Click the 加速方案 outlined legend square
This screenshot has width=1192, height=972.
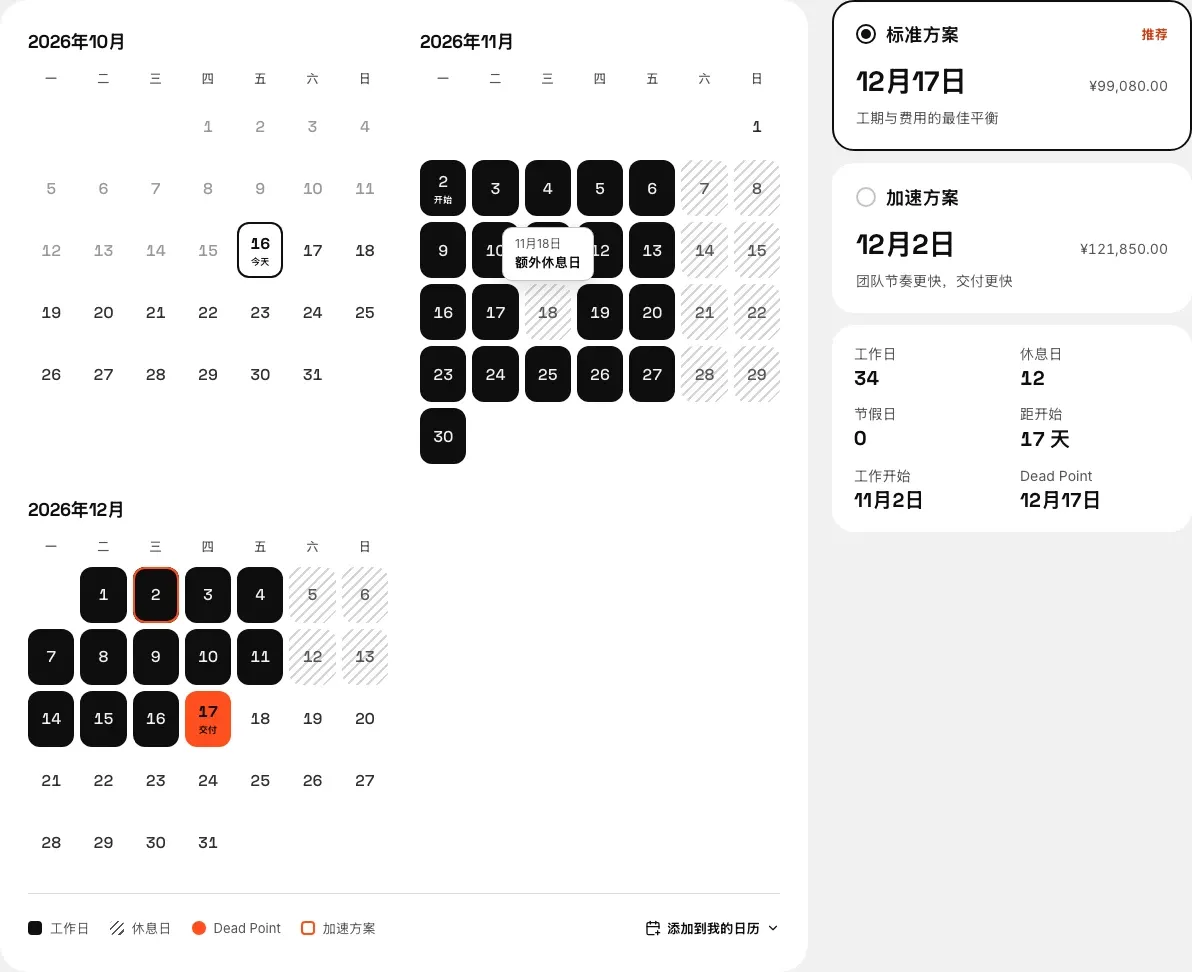pyautogui.click(x=308, y=928)
